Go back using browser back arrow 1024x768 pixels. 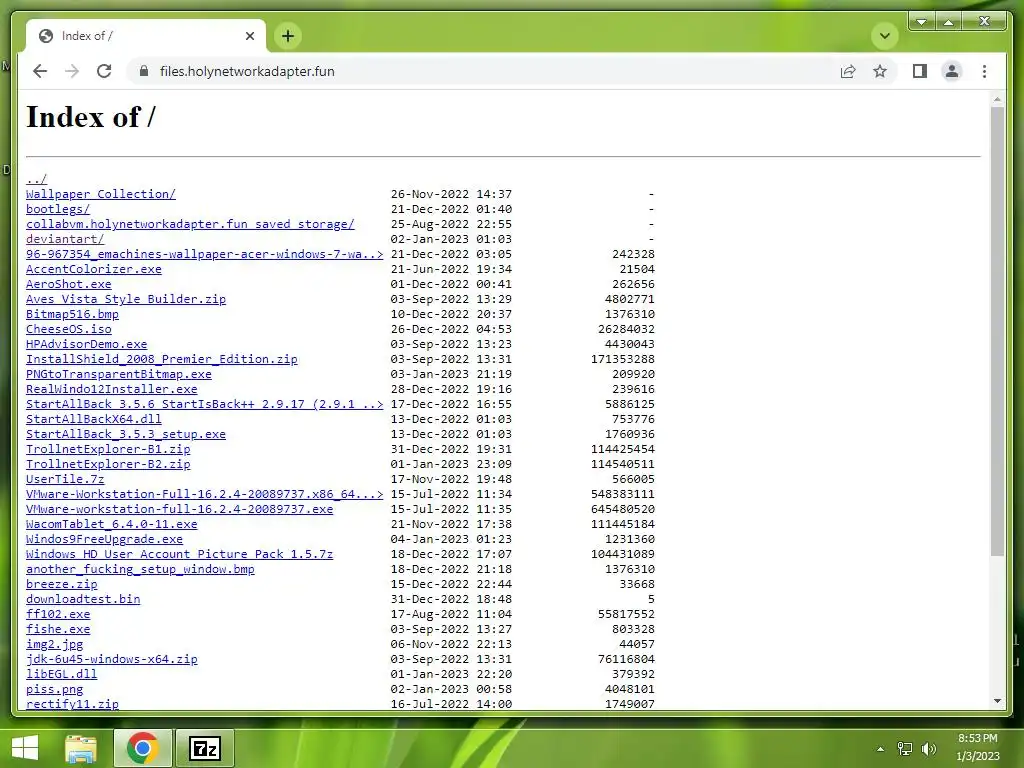pos(40,71)
